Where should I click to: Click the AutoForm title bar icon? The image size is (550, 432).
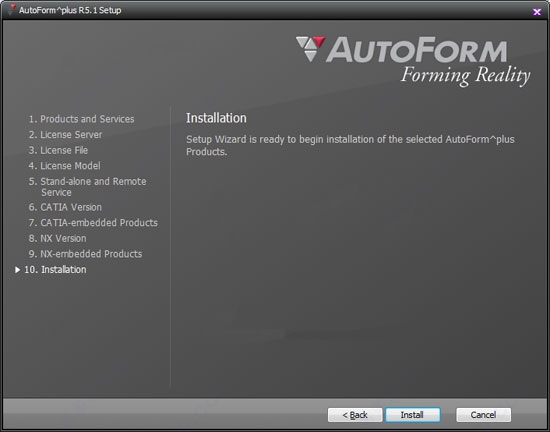13,9
